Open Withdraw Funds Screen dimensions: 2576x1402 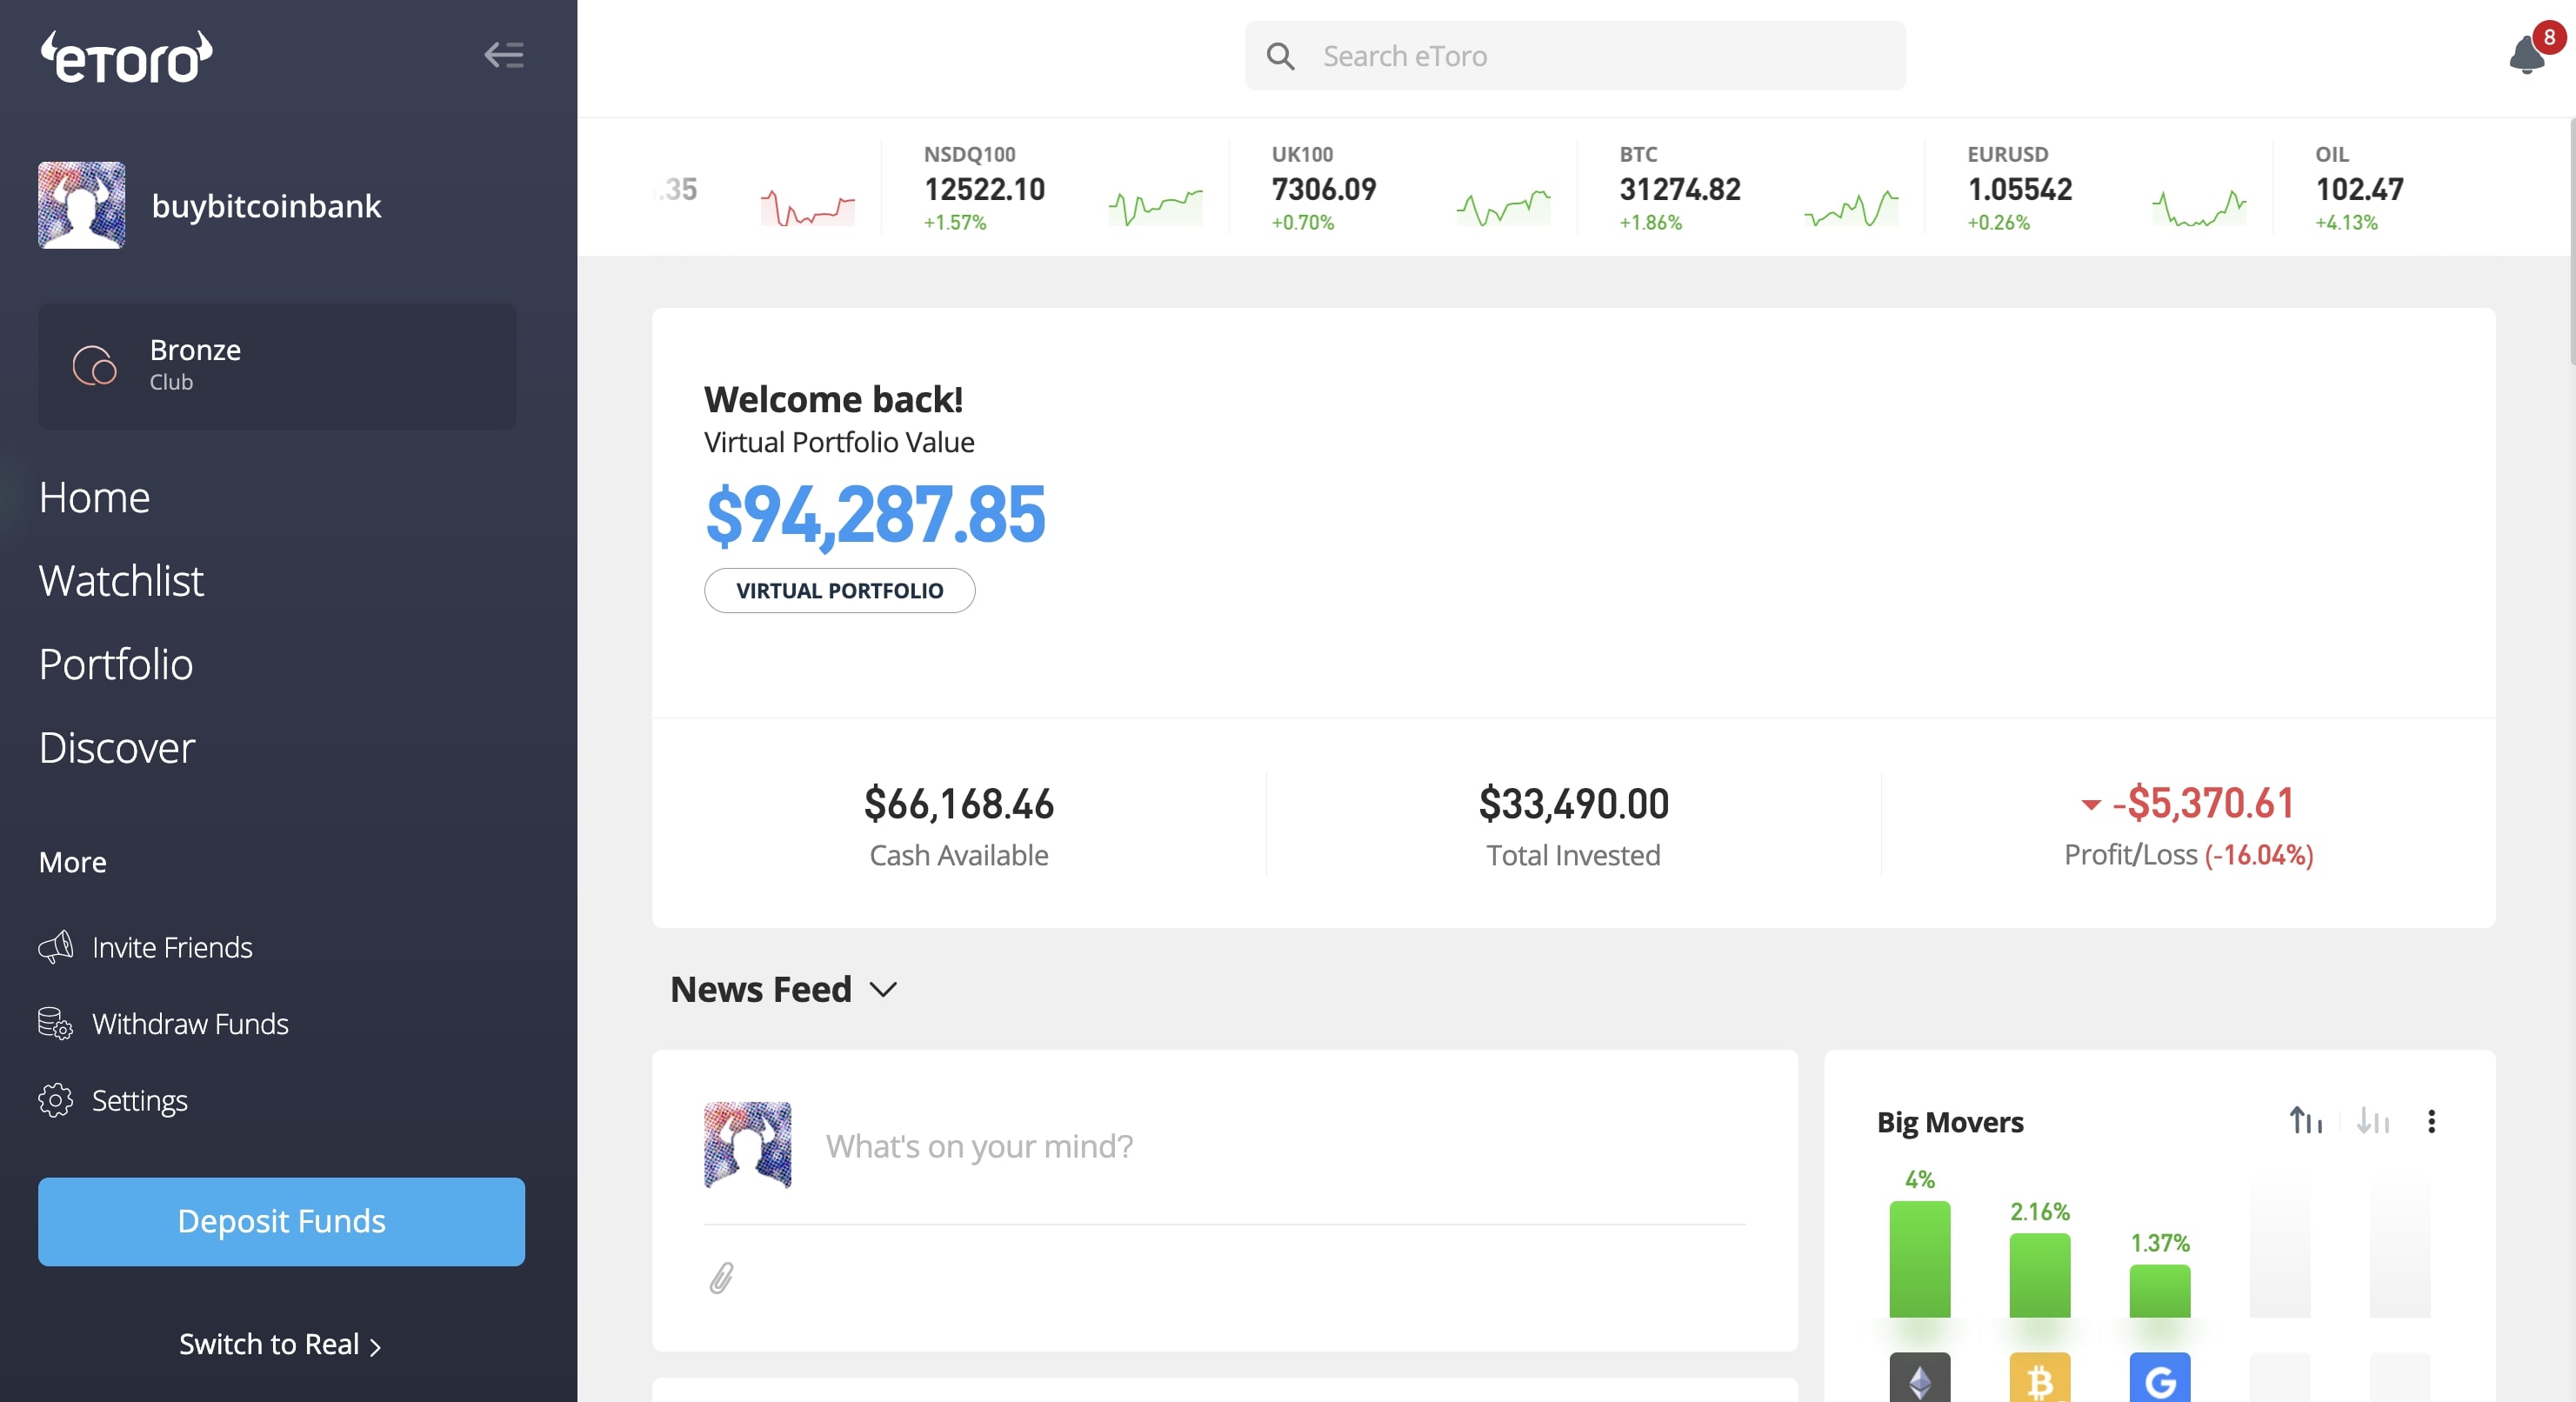(190, 1023)
